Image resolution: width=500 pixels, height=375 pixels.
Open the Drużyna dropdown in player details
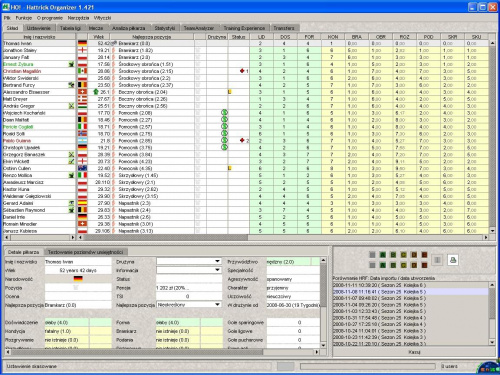tap(189, 261)
